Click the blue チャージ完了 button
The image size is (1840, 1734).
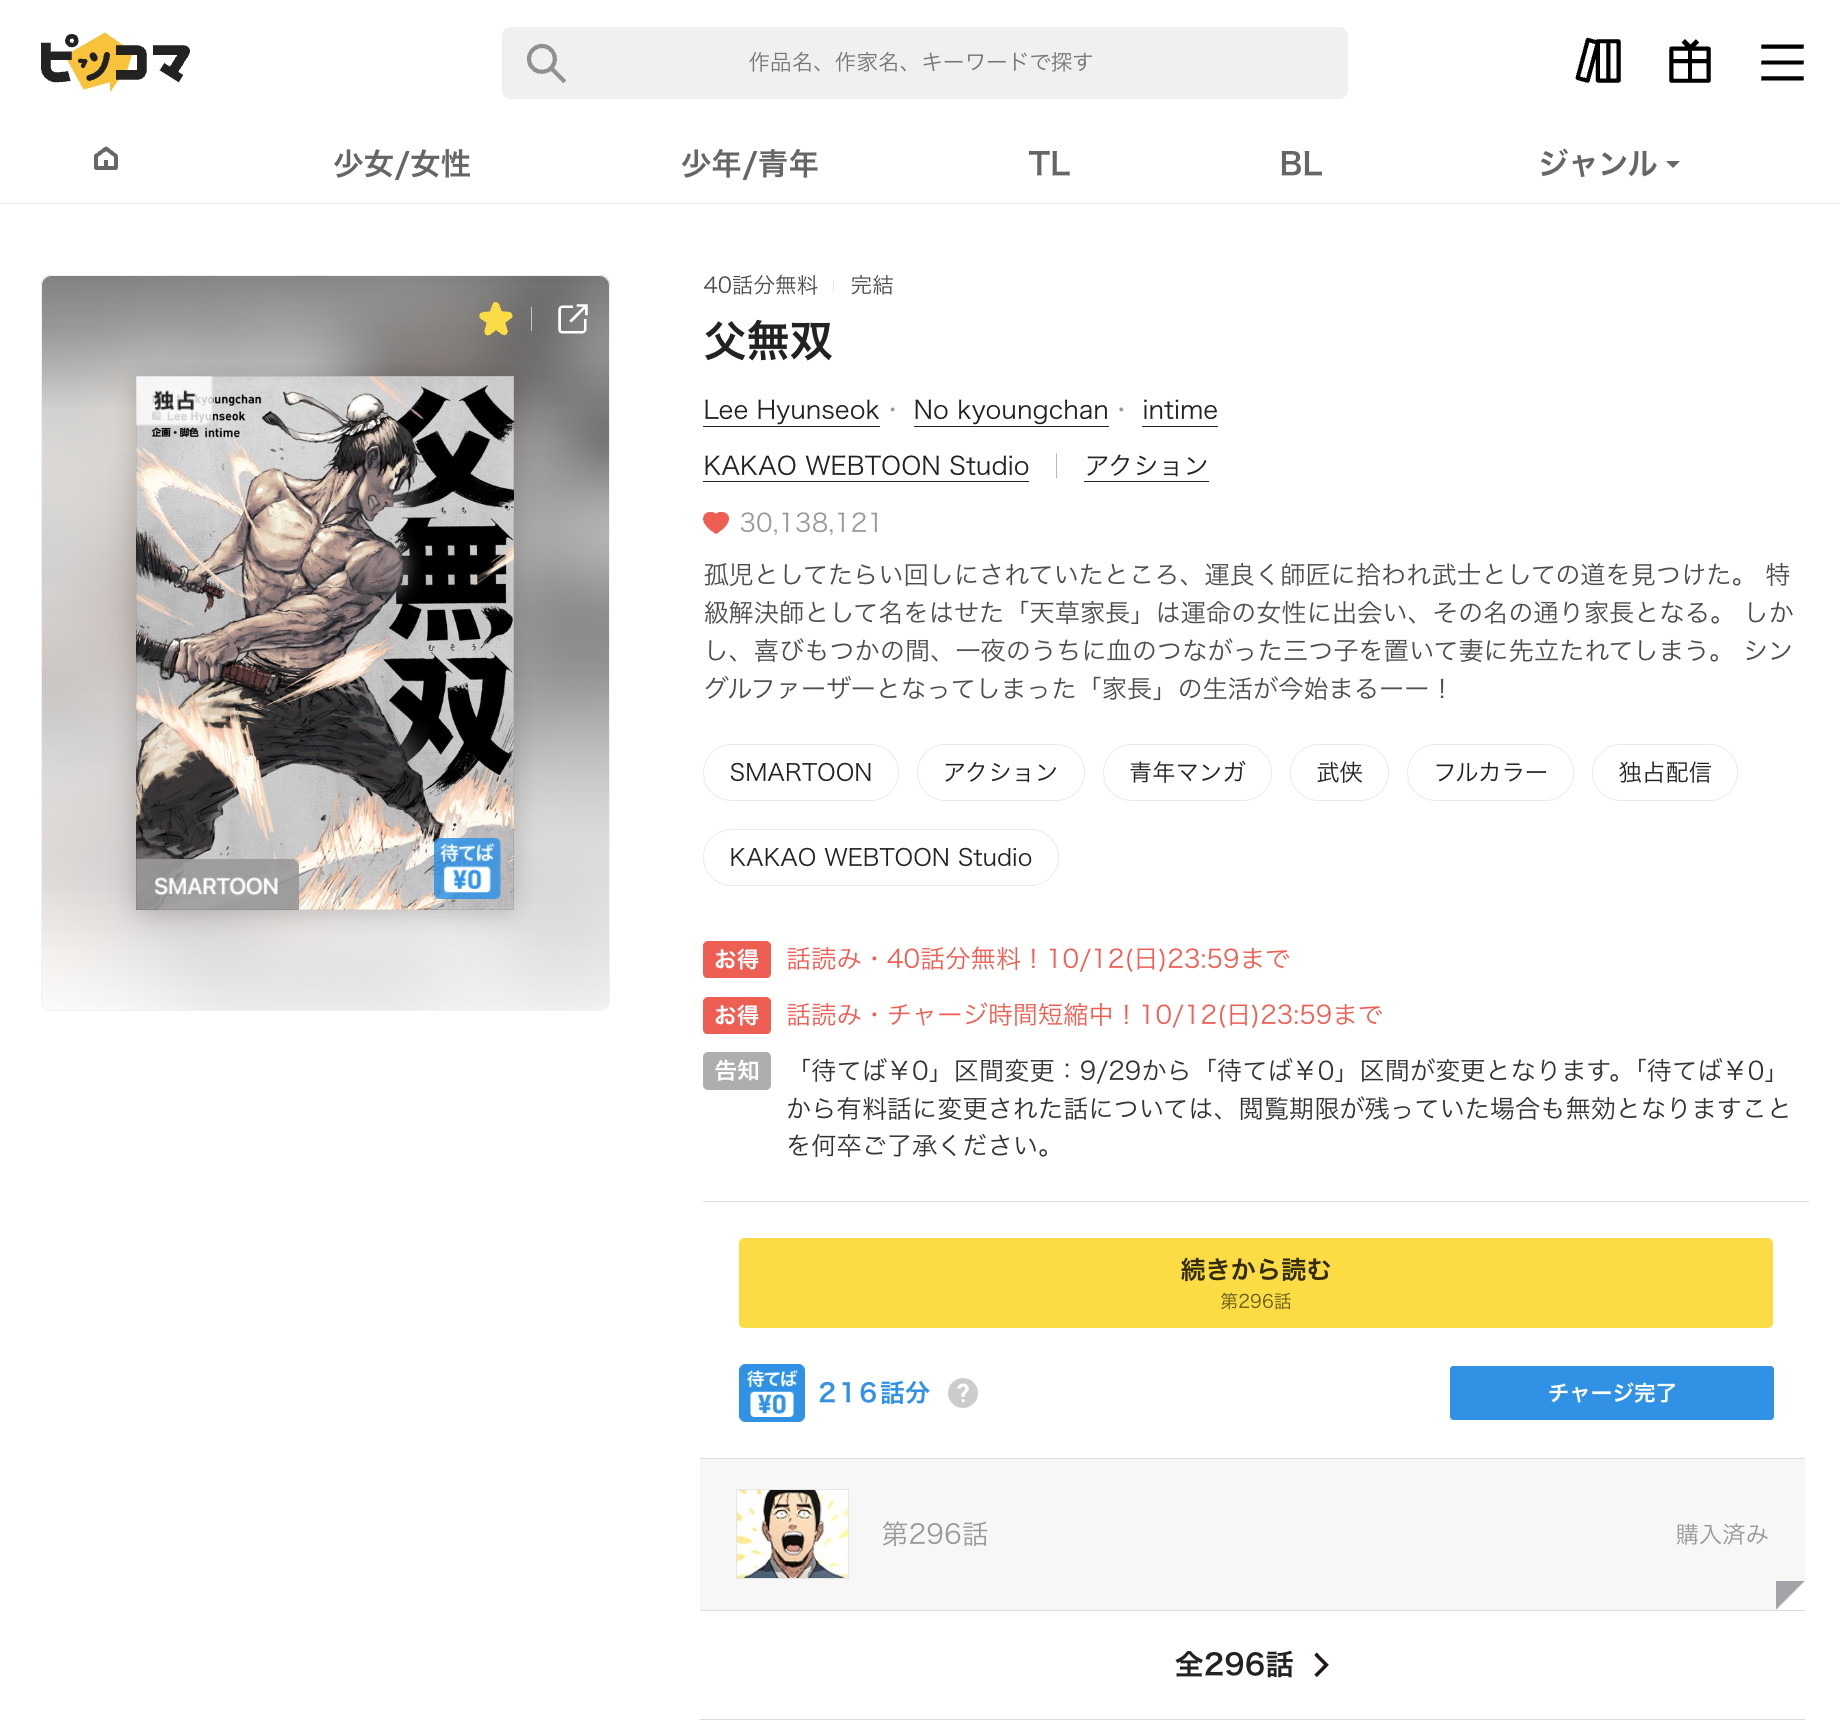(1611, 1393)
